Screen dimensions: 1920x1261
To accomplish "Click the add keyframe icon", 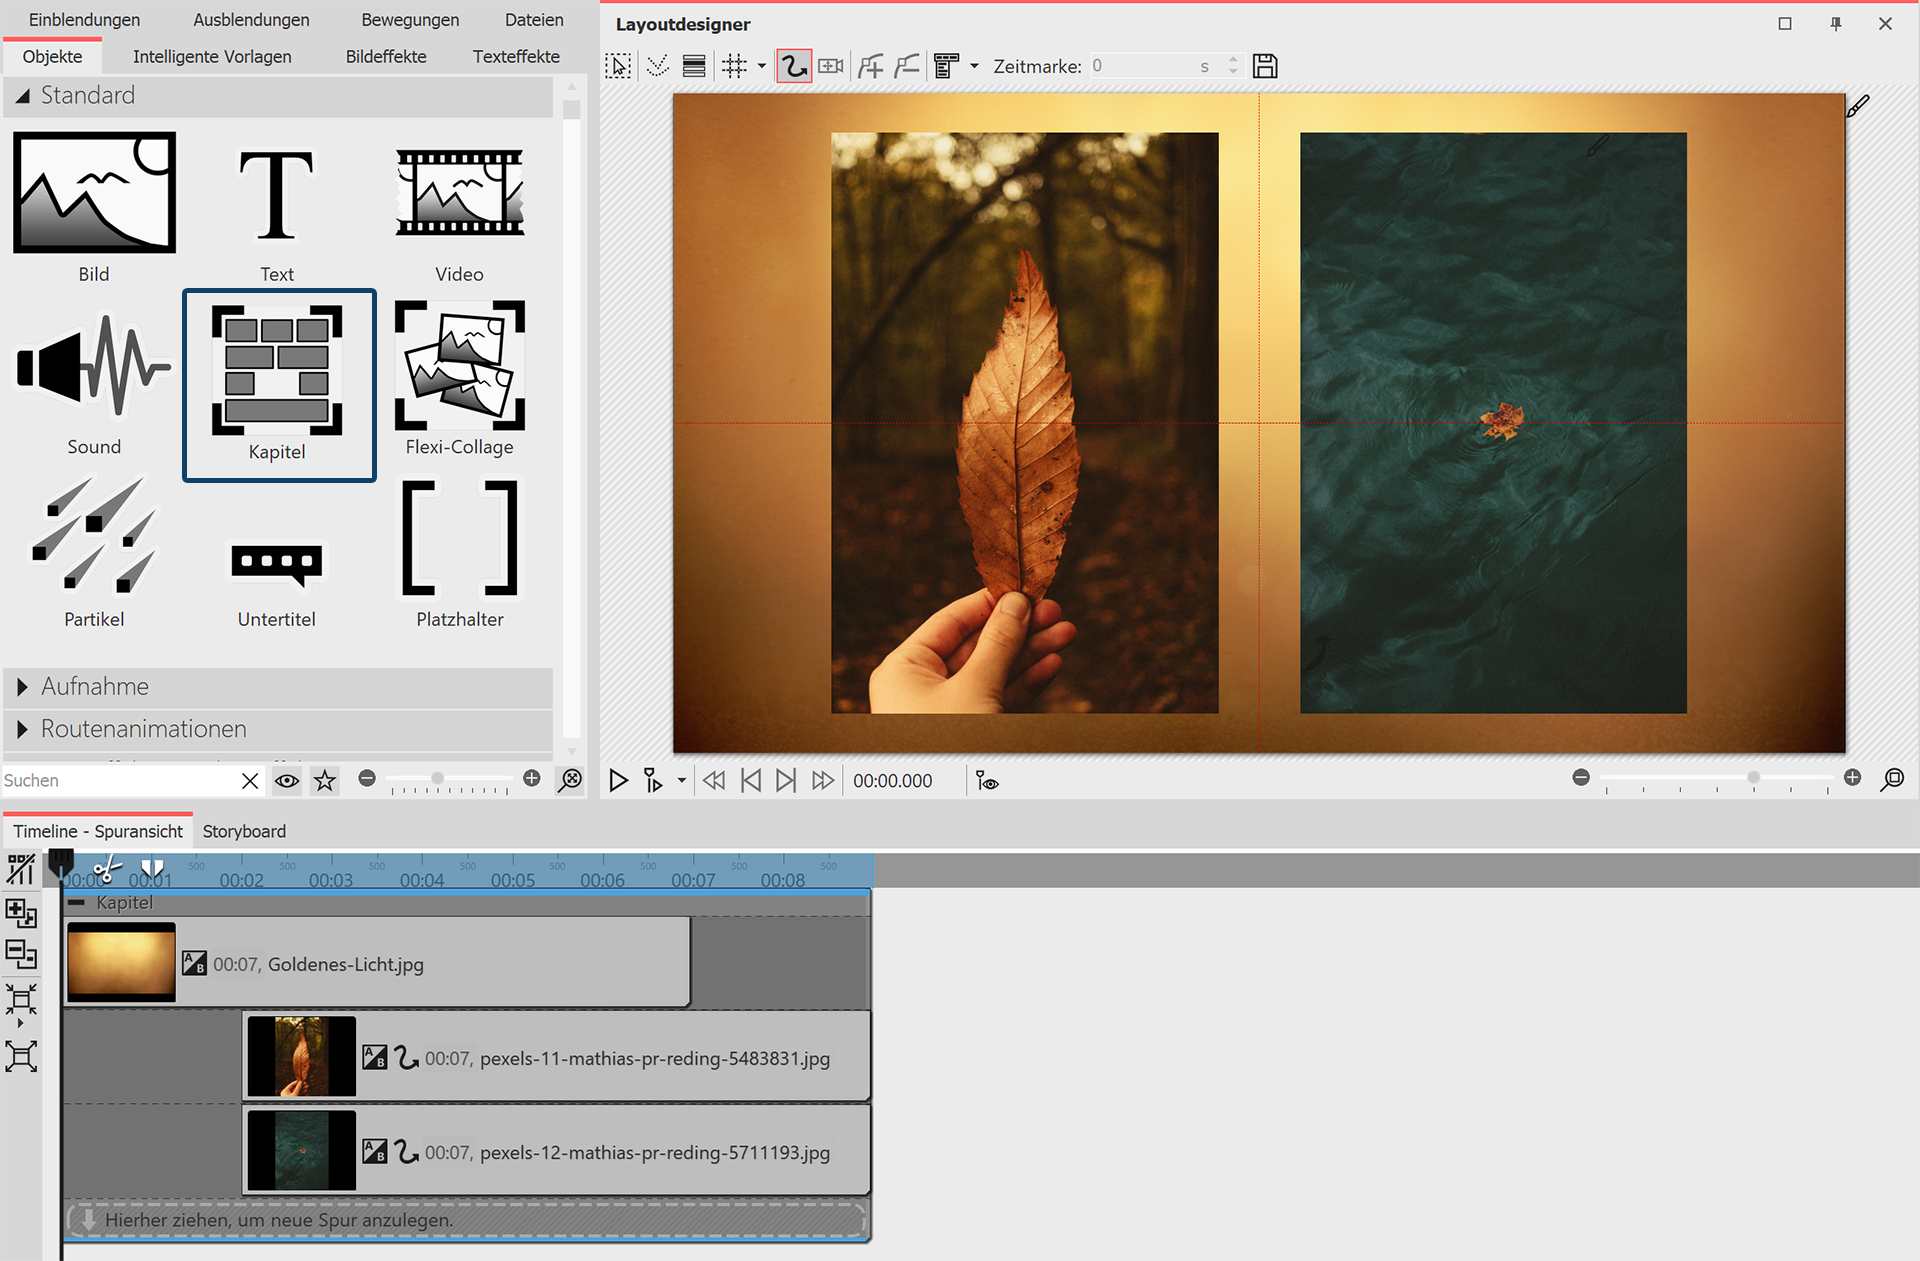I will (870, 66).
